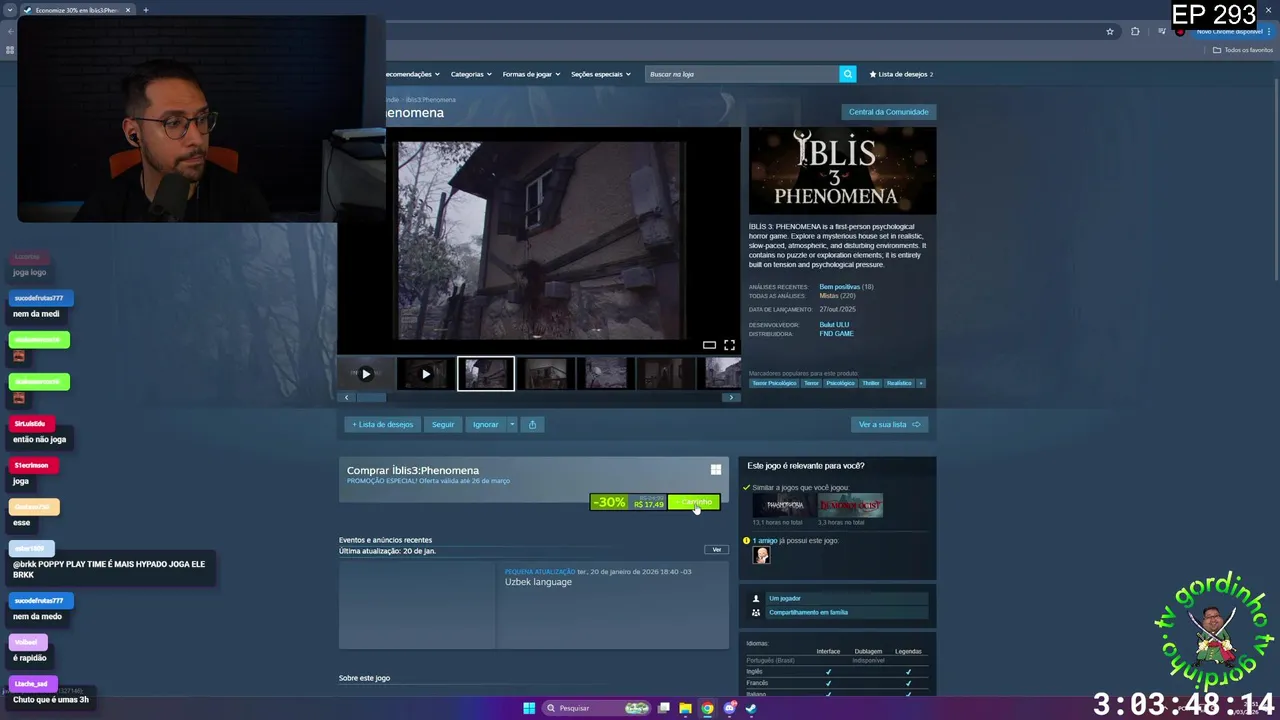
Task: Click the Seguir button
Action: pos(443,424)
